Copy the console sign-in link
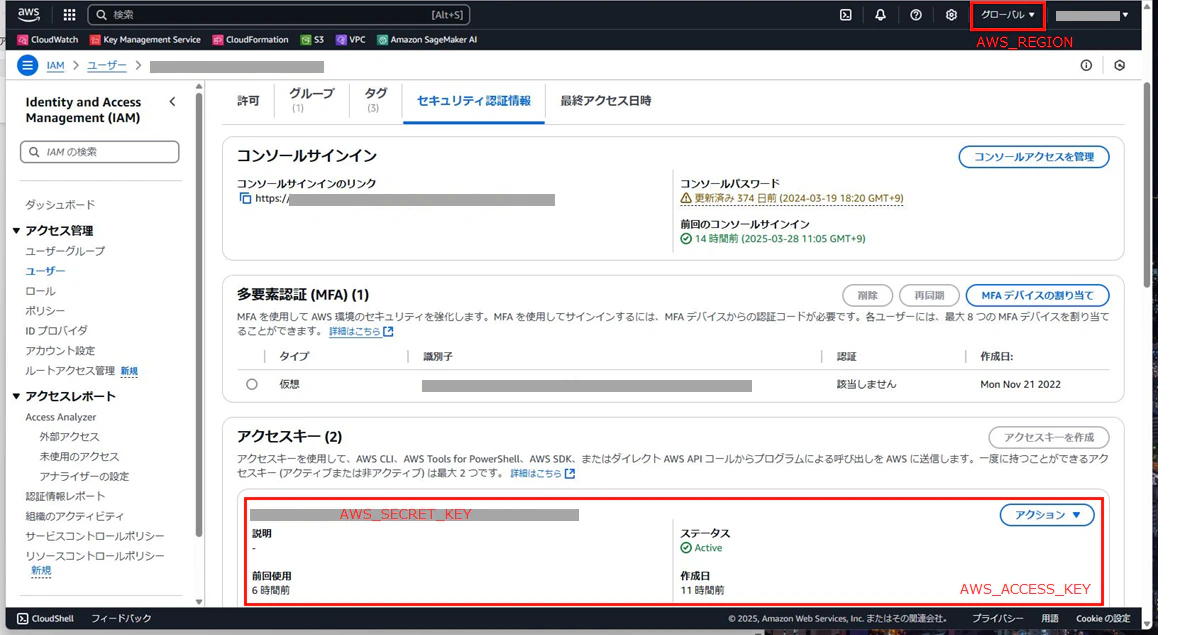 click(245, 199)
